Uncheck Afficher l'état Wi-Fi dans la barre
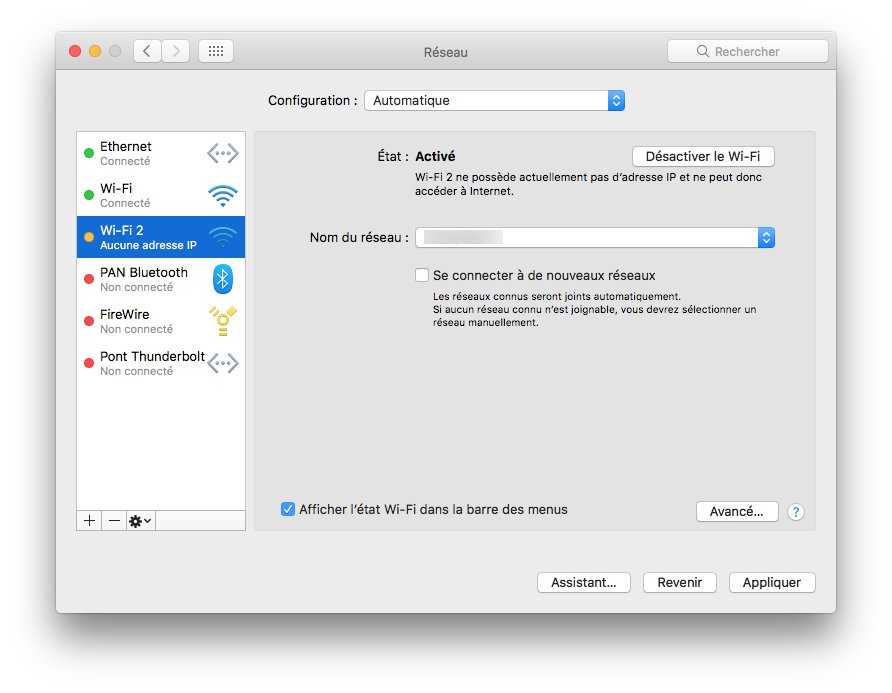 click(x=288, y=509)
